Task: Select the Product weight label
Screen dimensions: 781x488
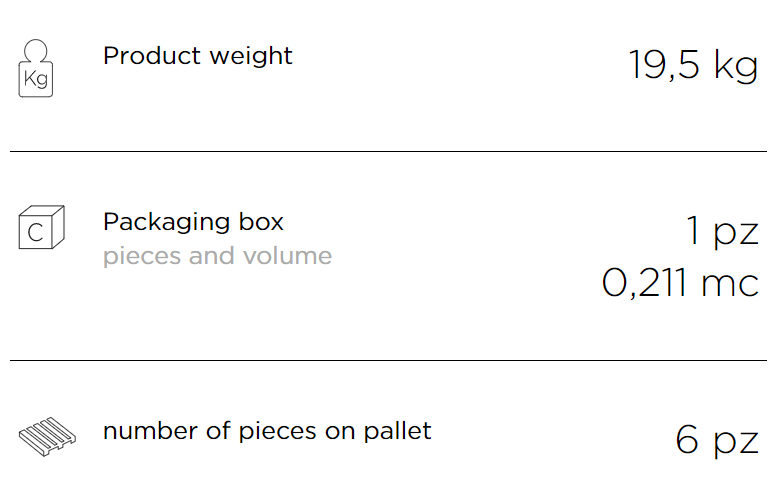Action: tap(198, 56)
